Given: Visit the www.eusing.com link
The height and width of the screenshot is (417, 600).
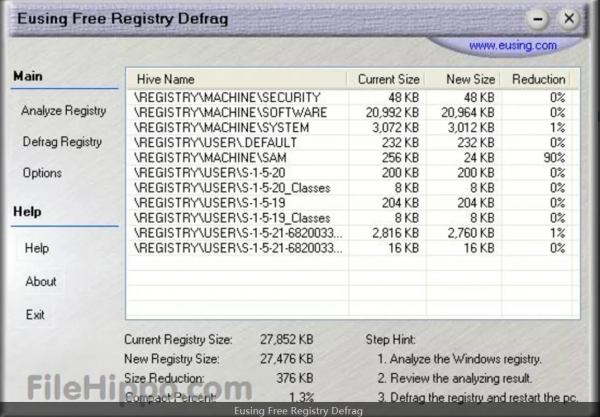Looking at the screenshot, I should click(x=513, y=46).
